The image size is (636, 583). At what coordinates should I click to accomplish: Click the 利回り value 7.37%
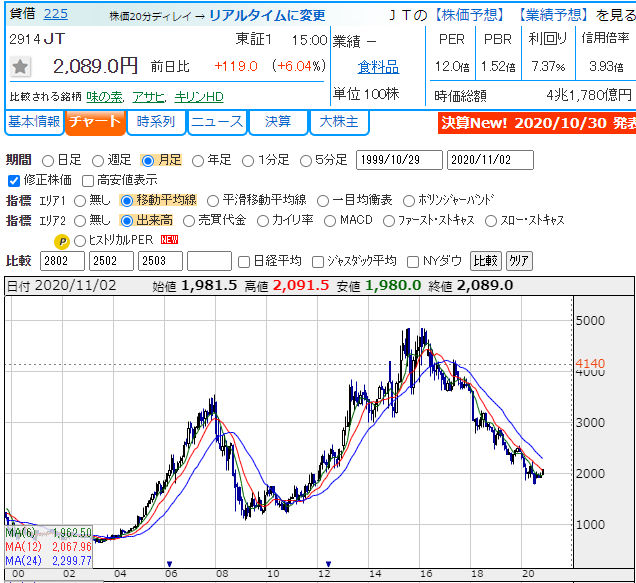coord(548,67)
